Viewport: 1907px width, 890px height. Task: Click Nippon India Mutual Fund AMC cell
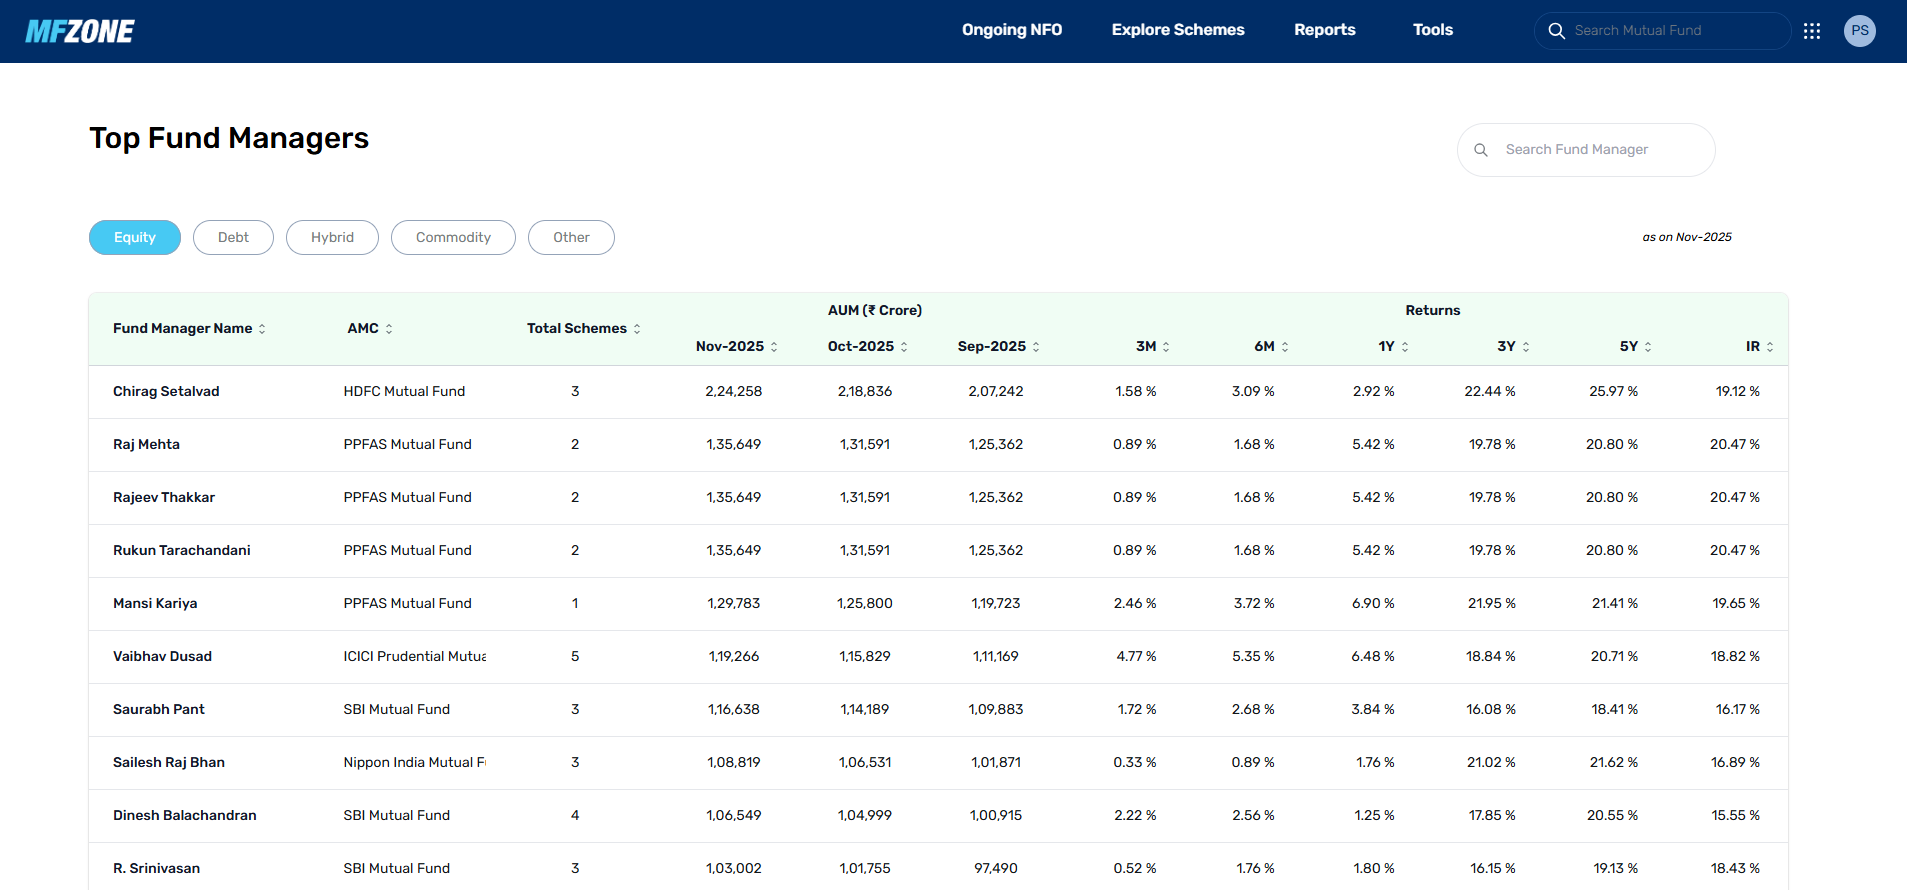click(415, 763)
